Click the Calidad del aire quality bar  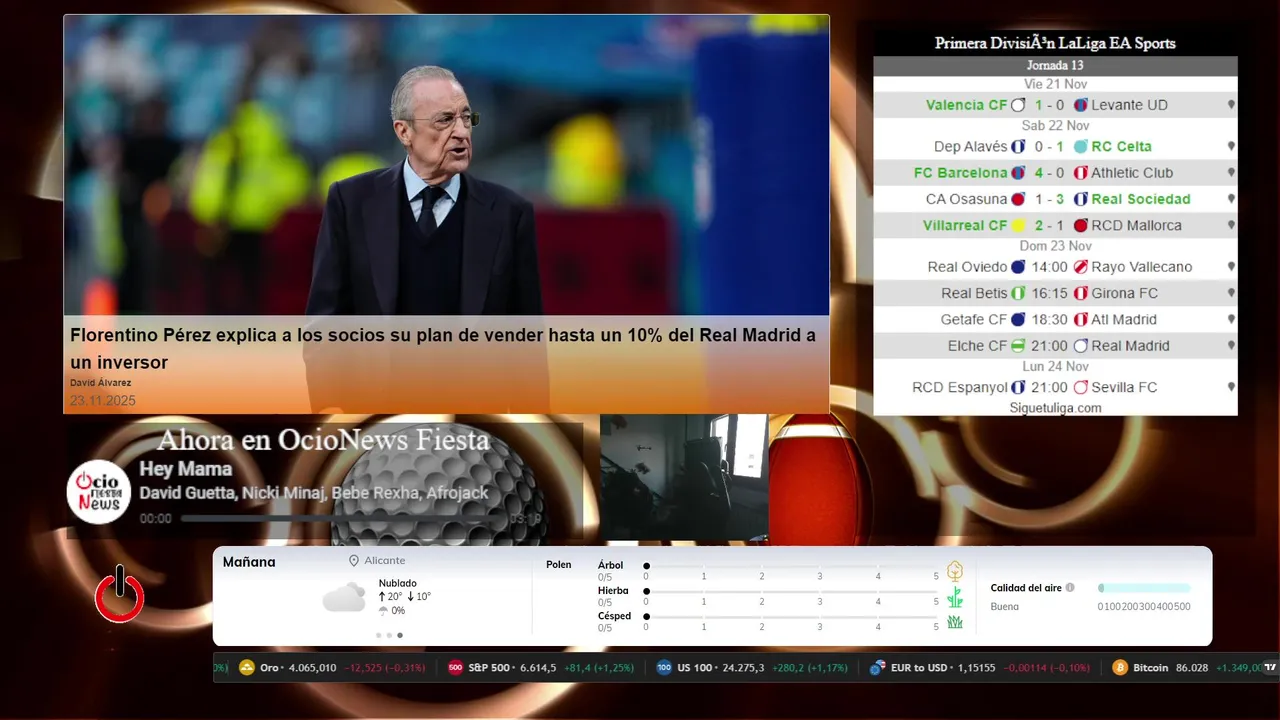click(1144, 588)
